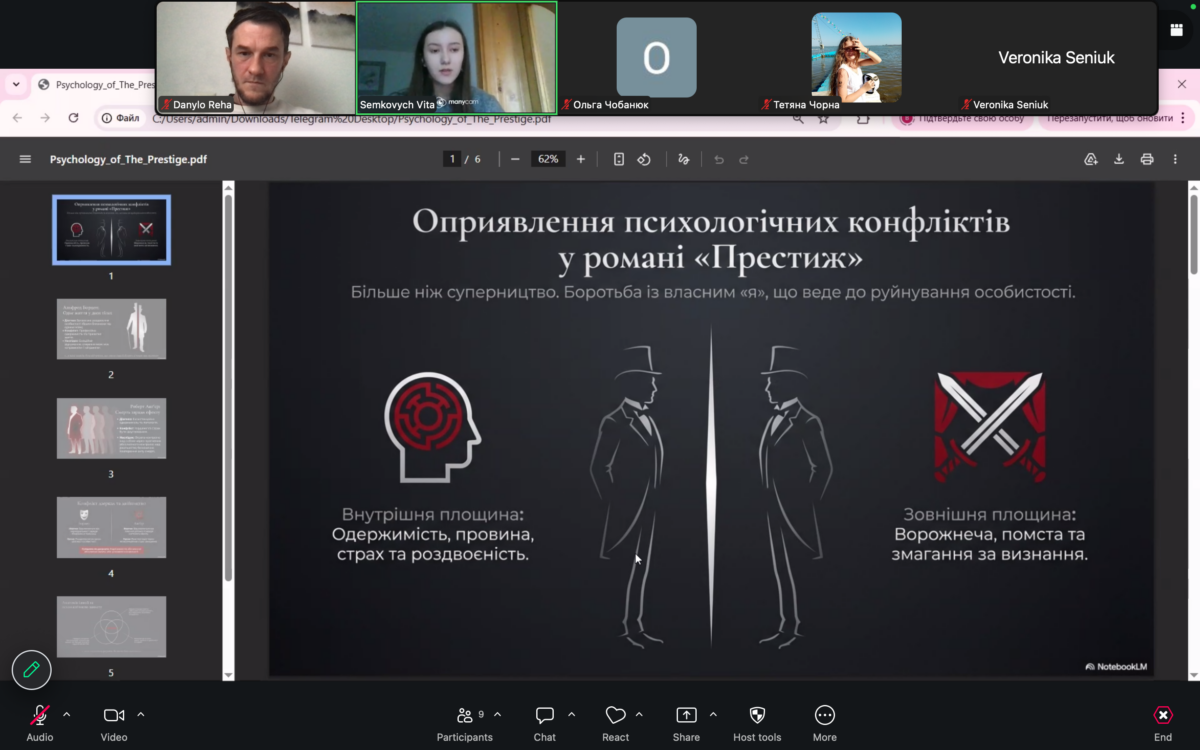Click the Share screen button

click(686, 716)
